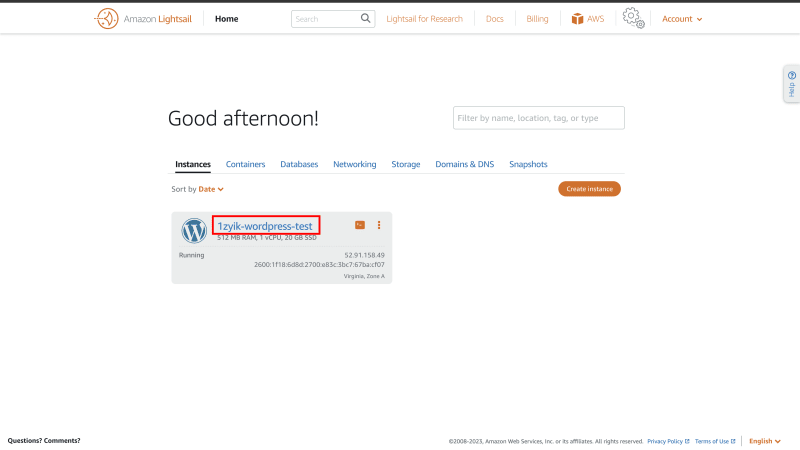Select the IPv4 address 52.91.158.49
800x450 pixels.
(x=364, y=255)
